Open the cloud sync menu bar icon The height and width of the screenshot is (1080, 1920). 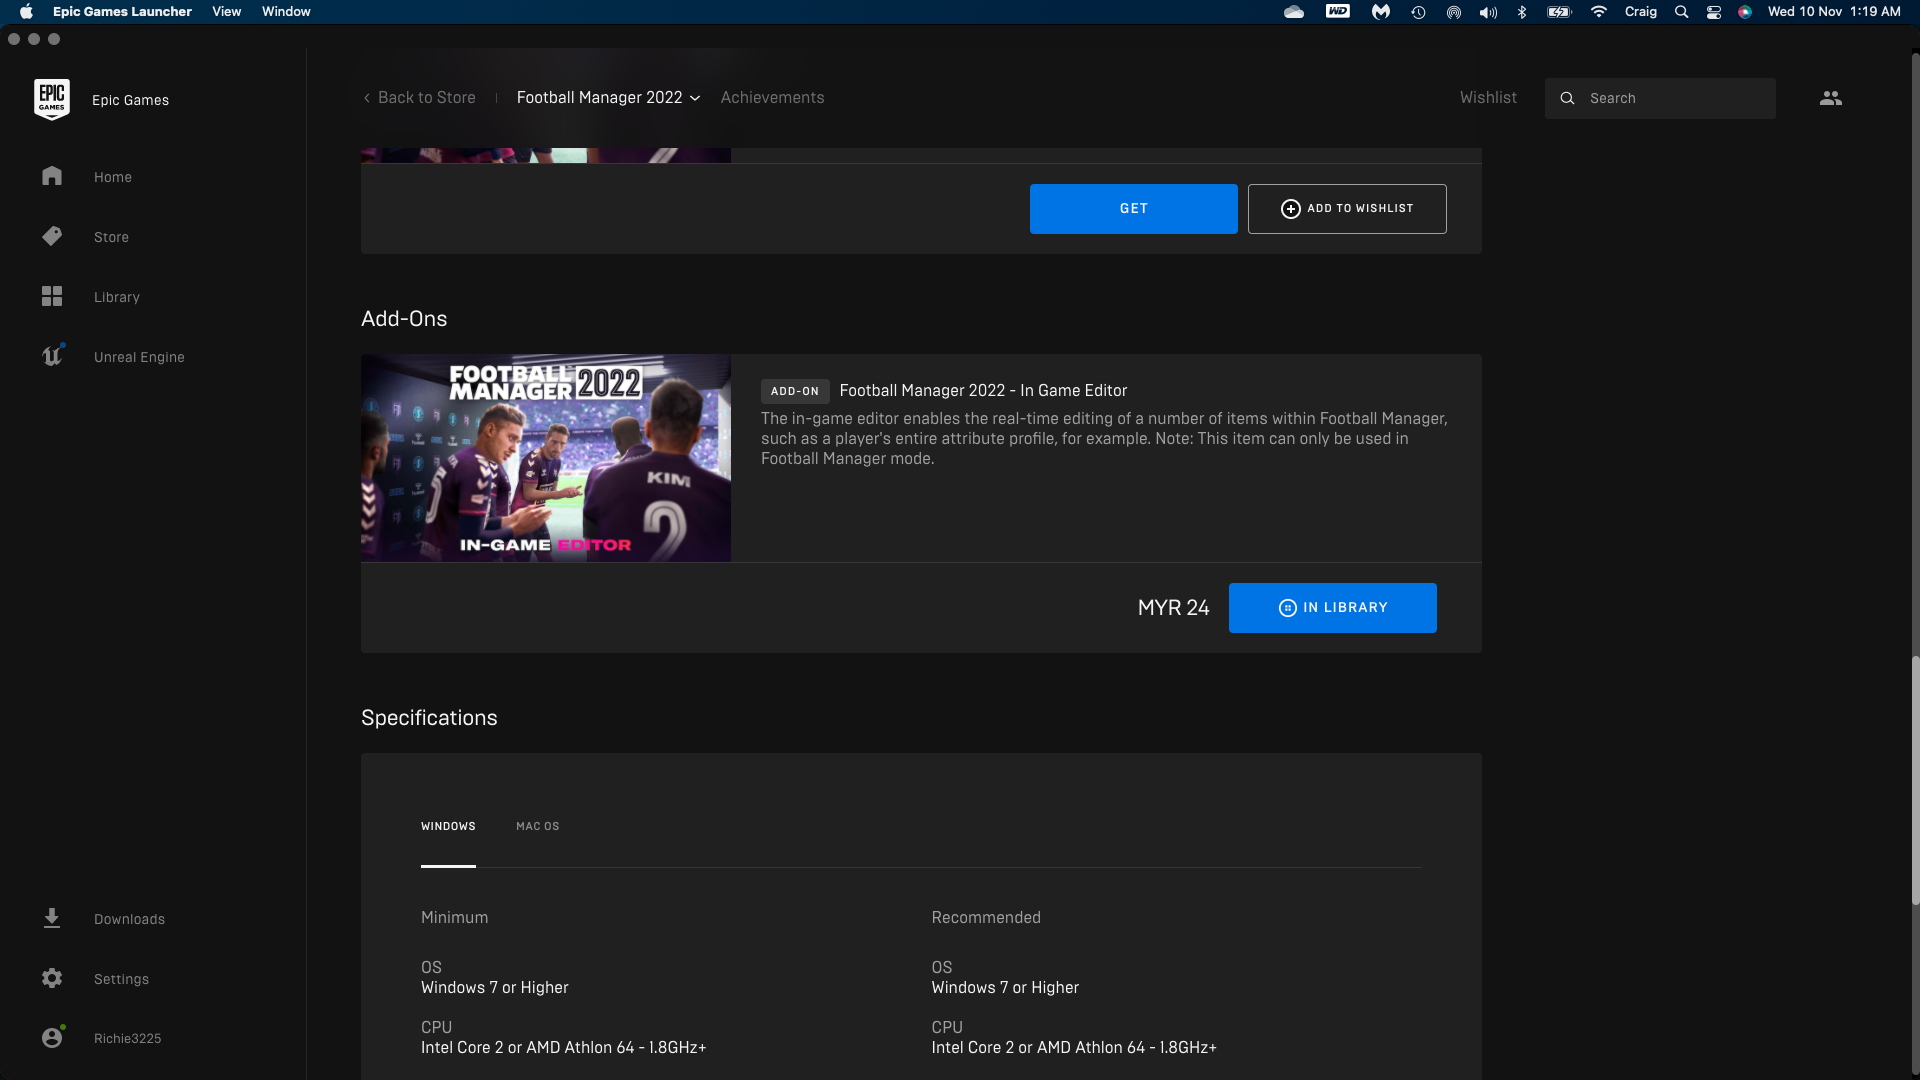[x=1294, y=12]
